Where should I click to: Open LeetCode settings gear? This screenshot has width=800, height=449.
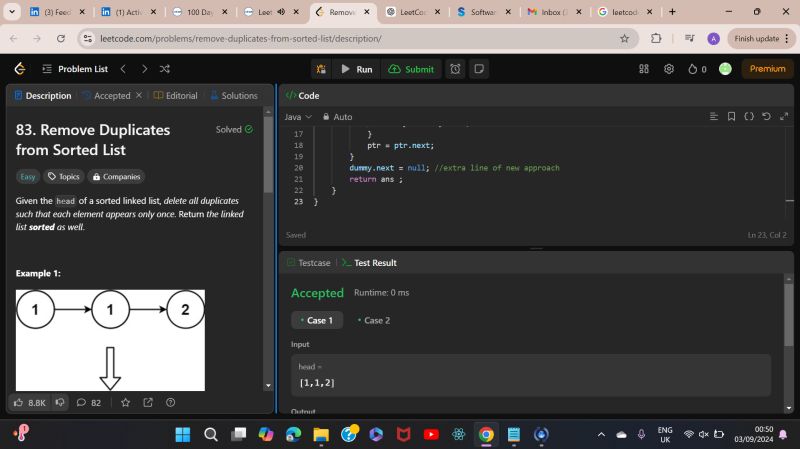669,69
